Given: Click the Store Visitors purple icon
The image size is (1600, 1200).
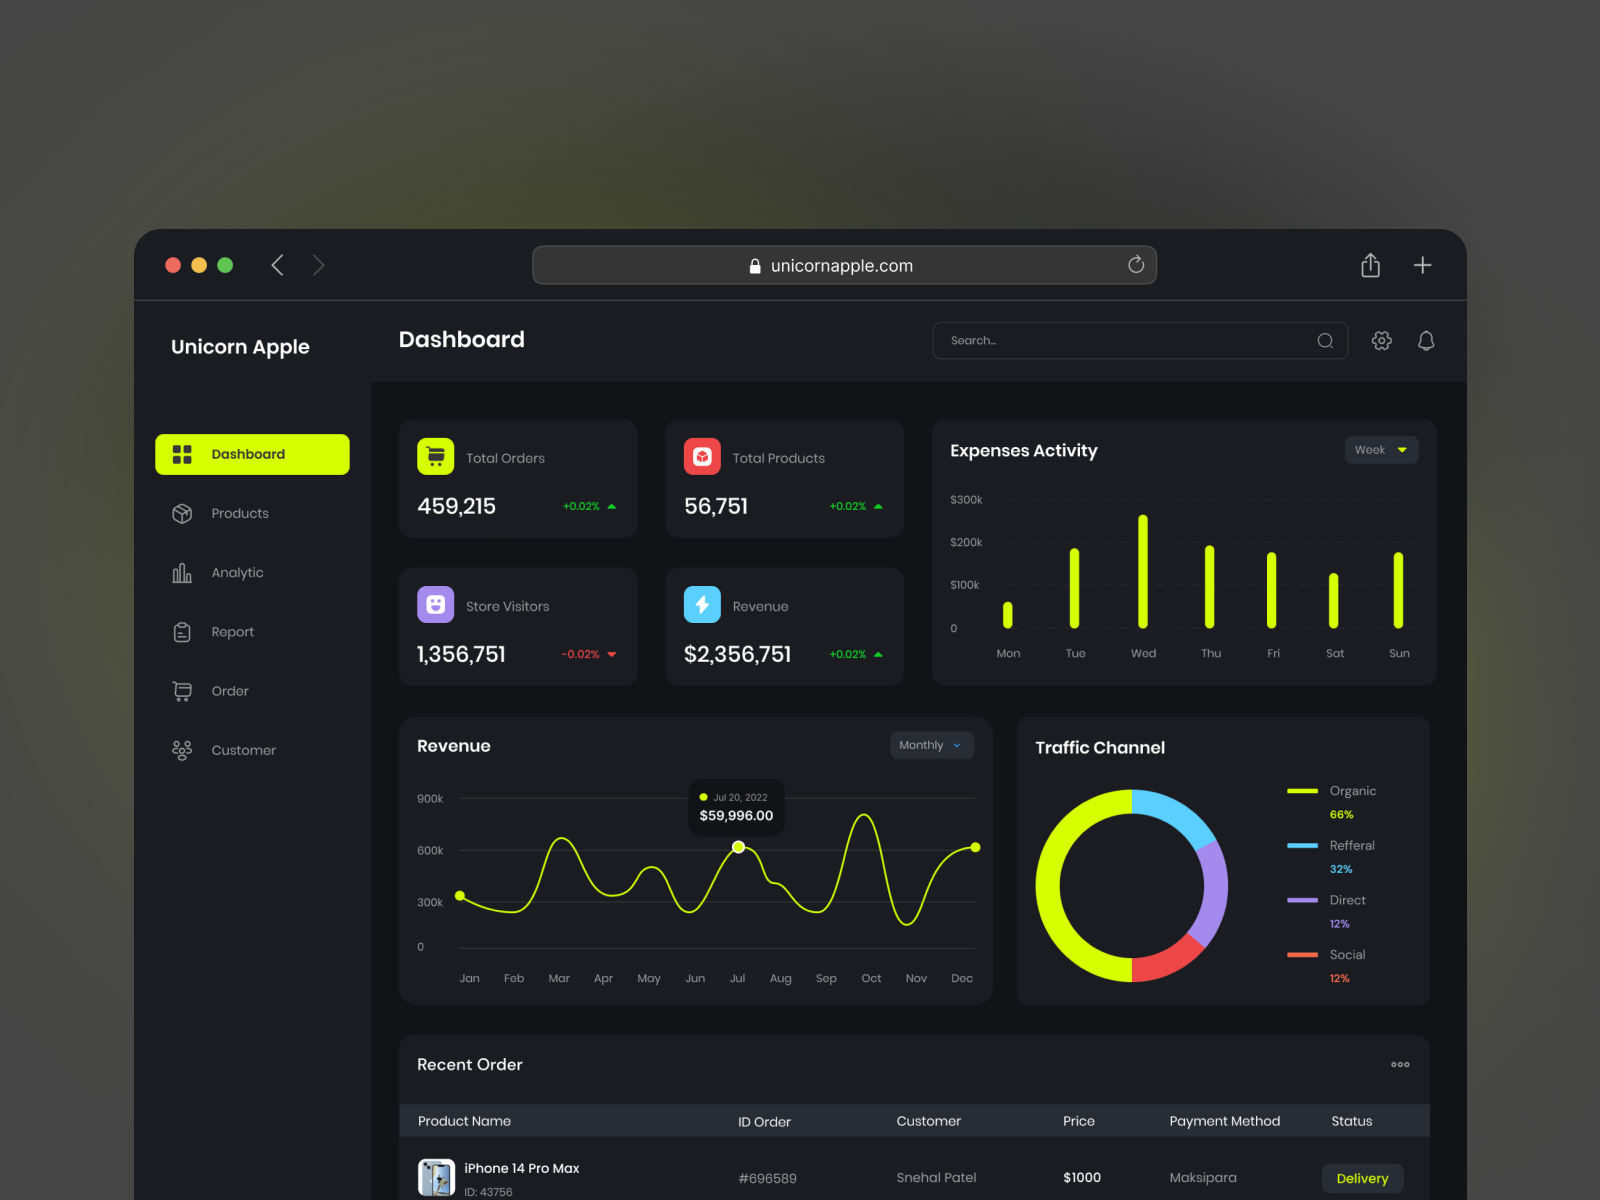Looking at the screenshot, I should pos(436,604).
